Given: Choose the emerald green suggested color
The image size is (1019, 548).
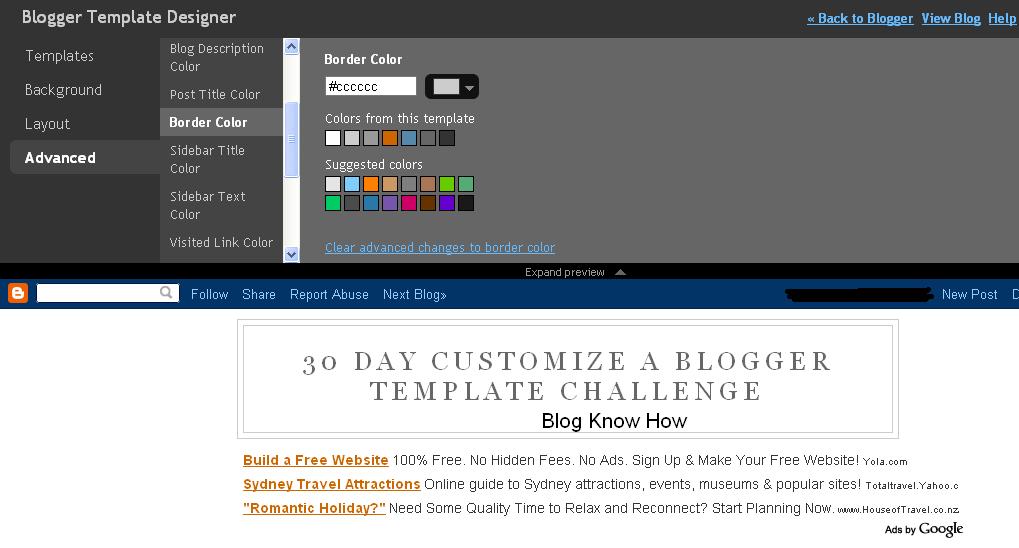Looking at the screenshot, I should click(x=333, y=203).
